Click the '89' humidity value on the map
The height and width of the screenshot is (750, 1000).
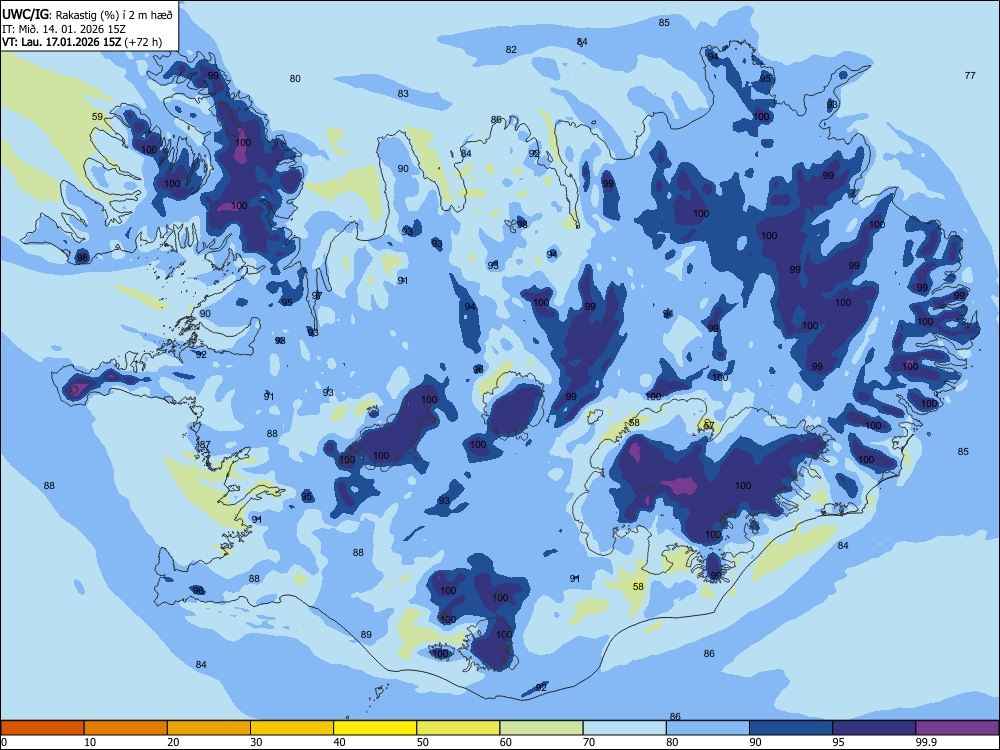366,635
